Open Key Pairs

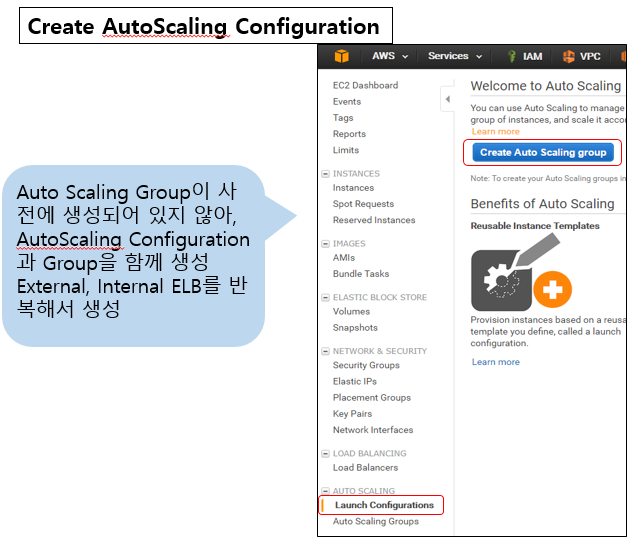[x=352, y=414]
